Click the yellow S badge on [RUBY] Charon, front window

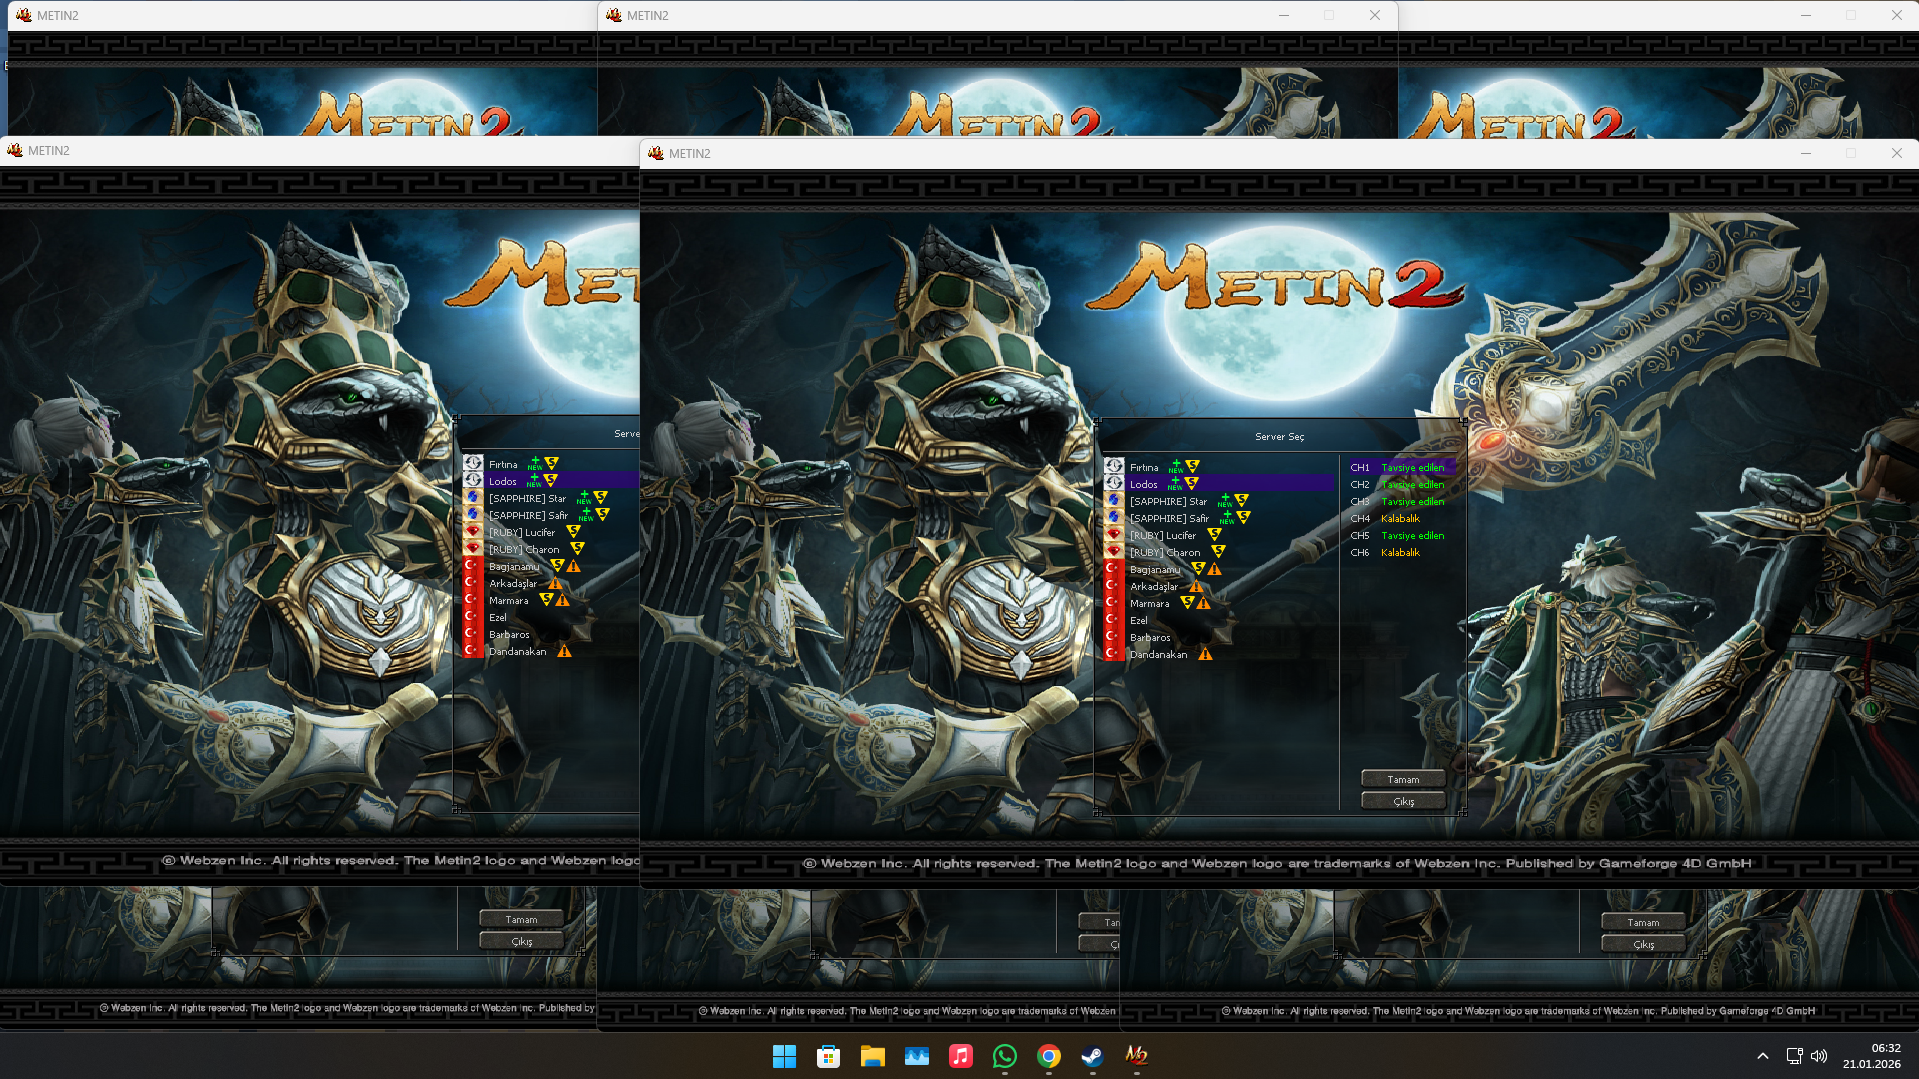coord(1218,552)
